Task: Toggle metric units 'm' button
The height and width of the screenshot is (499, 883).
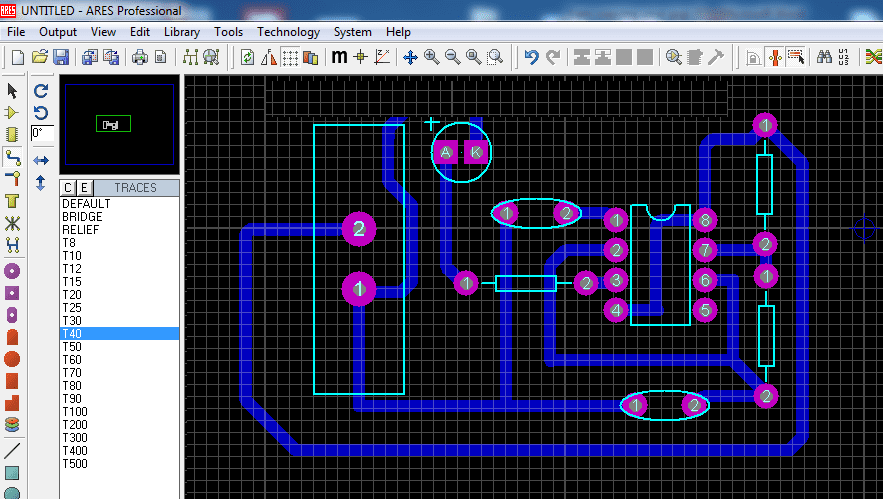Action: [x=339, y=57]
